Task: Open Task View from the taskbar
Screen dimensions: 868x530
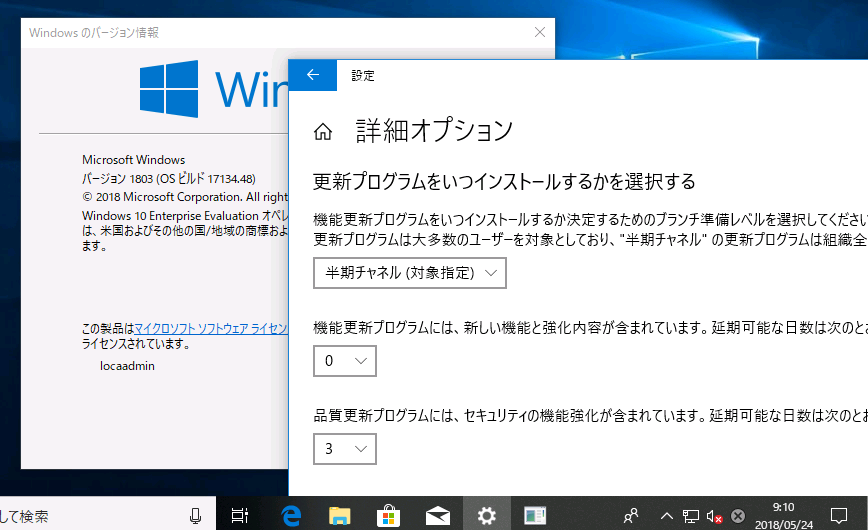Action: [x=240, y=516]
